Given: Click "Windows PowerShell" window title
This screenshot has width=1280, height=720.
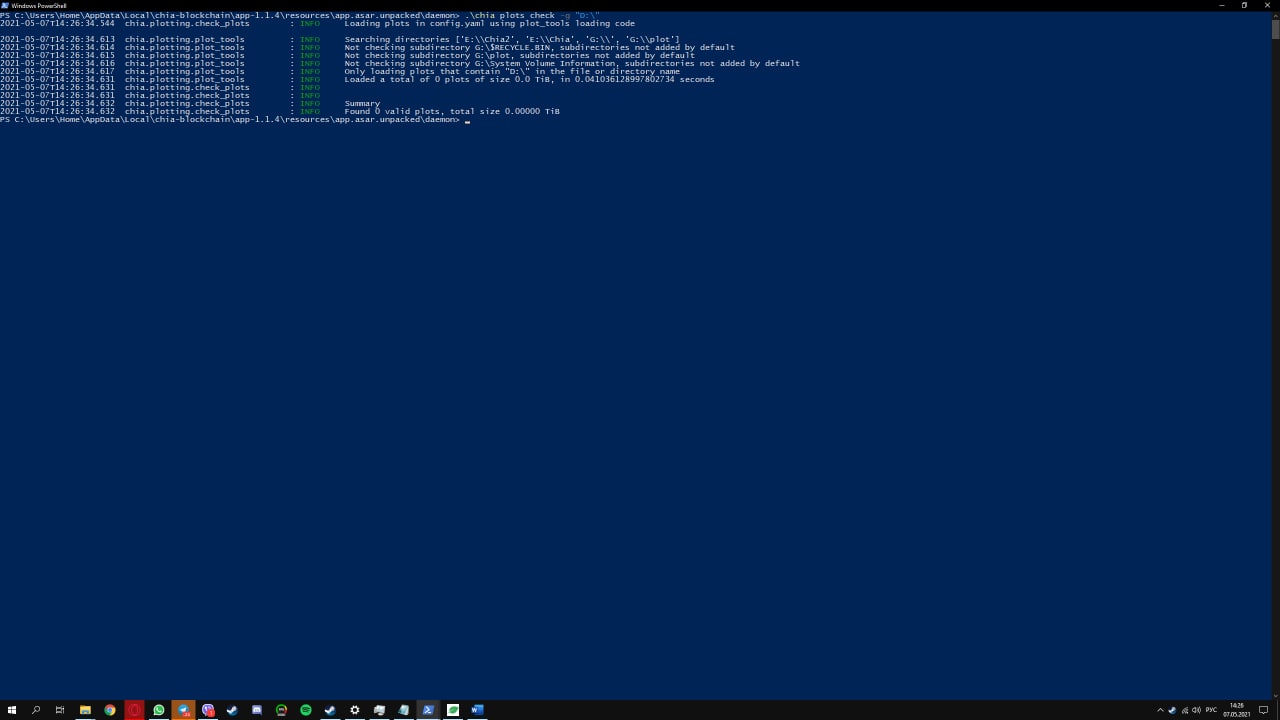Looking at the screenshot, I should pos(39,5).
